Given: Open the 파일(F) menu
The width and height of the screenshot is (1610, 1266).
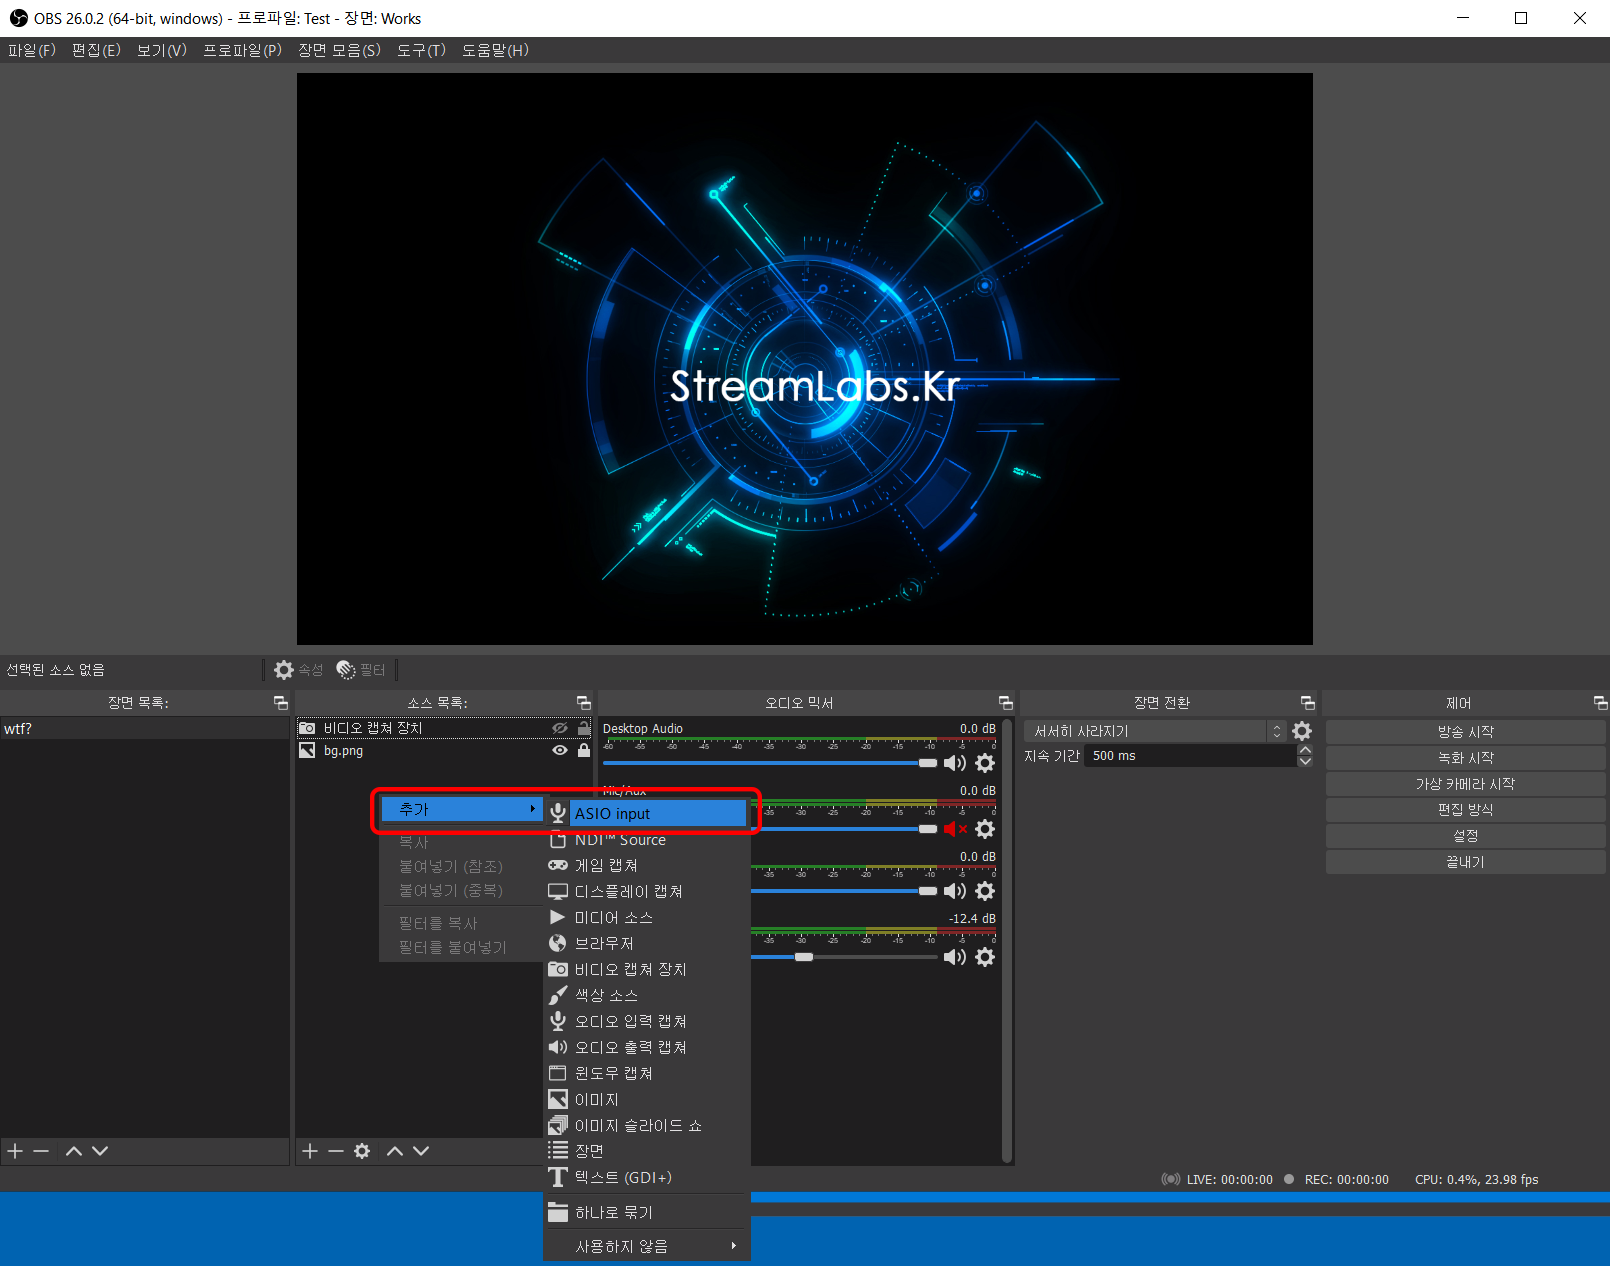Looking at the screenshot, I should coord(32,50).
